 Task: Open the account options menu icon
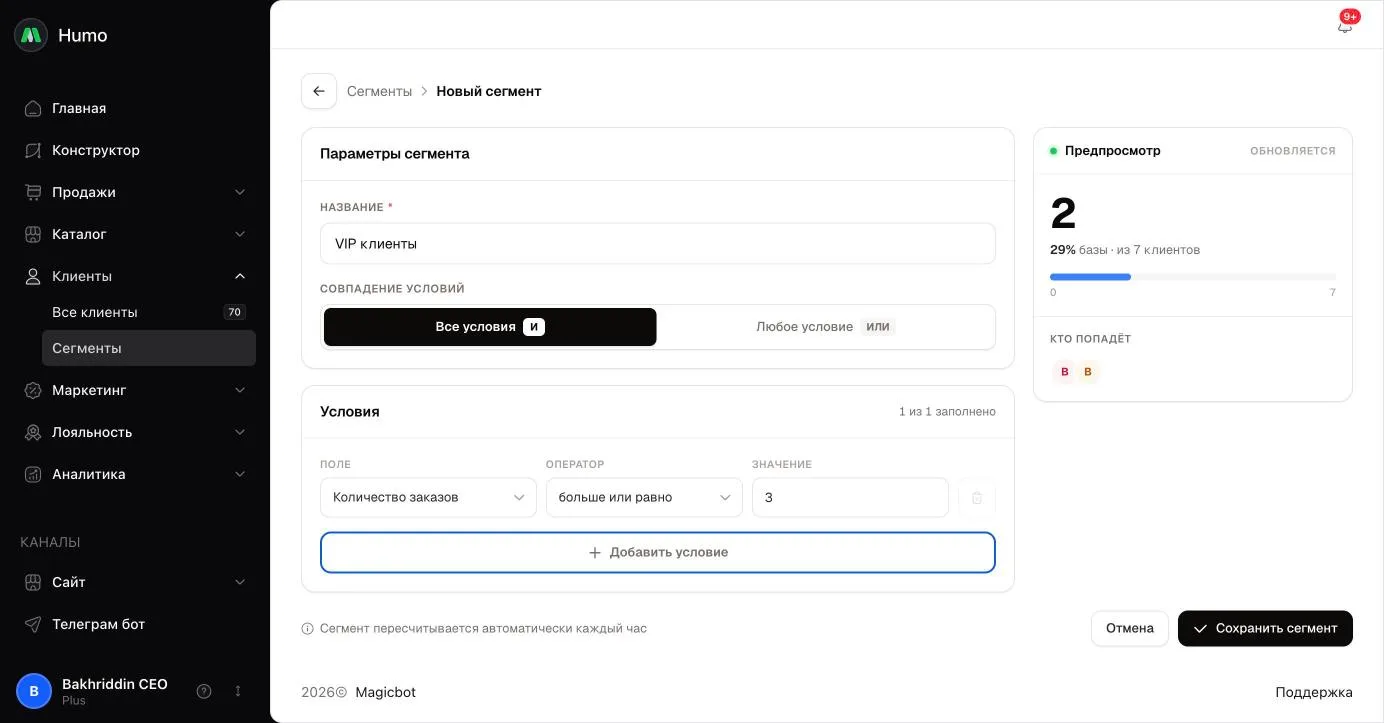238,691
